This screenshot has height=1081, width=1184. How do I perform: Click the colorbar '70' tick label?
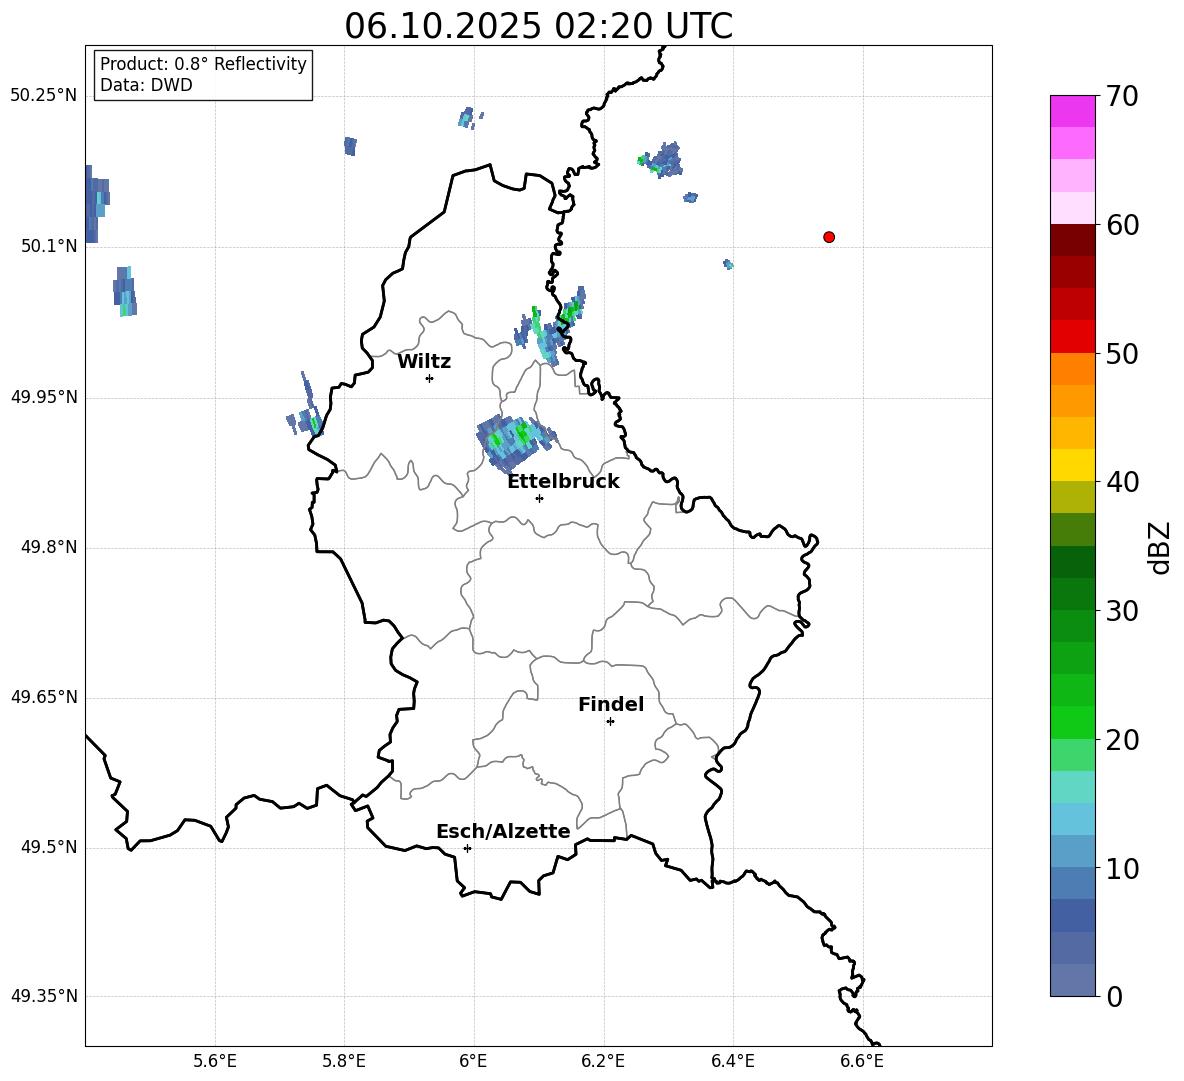pyautogui.click(x=1123, y=97)
